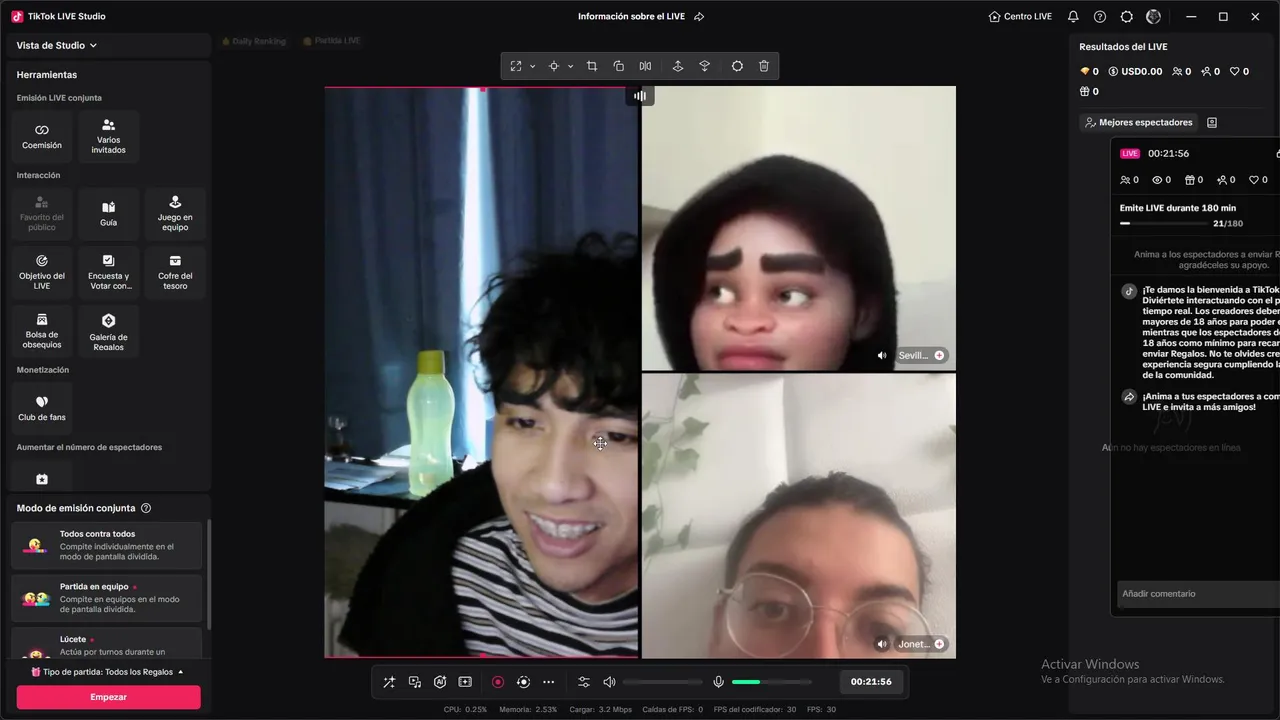Click the rotate source icon
Screen dimensions: 1280x720
tap(618, 66)
